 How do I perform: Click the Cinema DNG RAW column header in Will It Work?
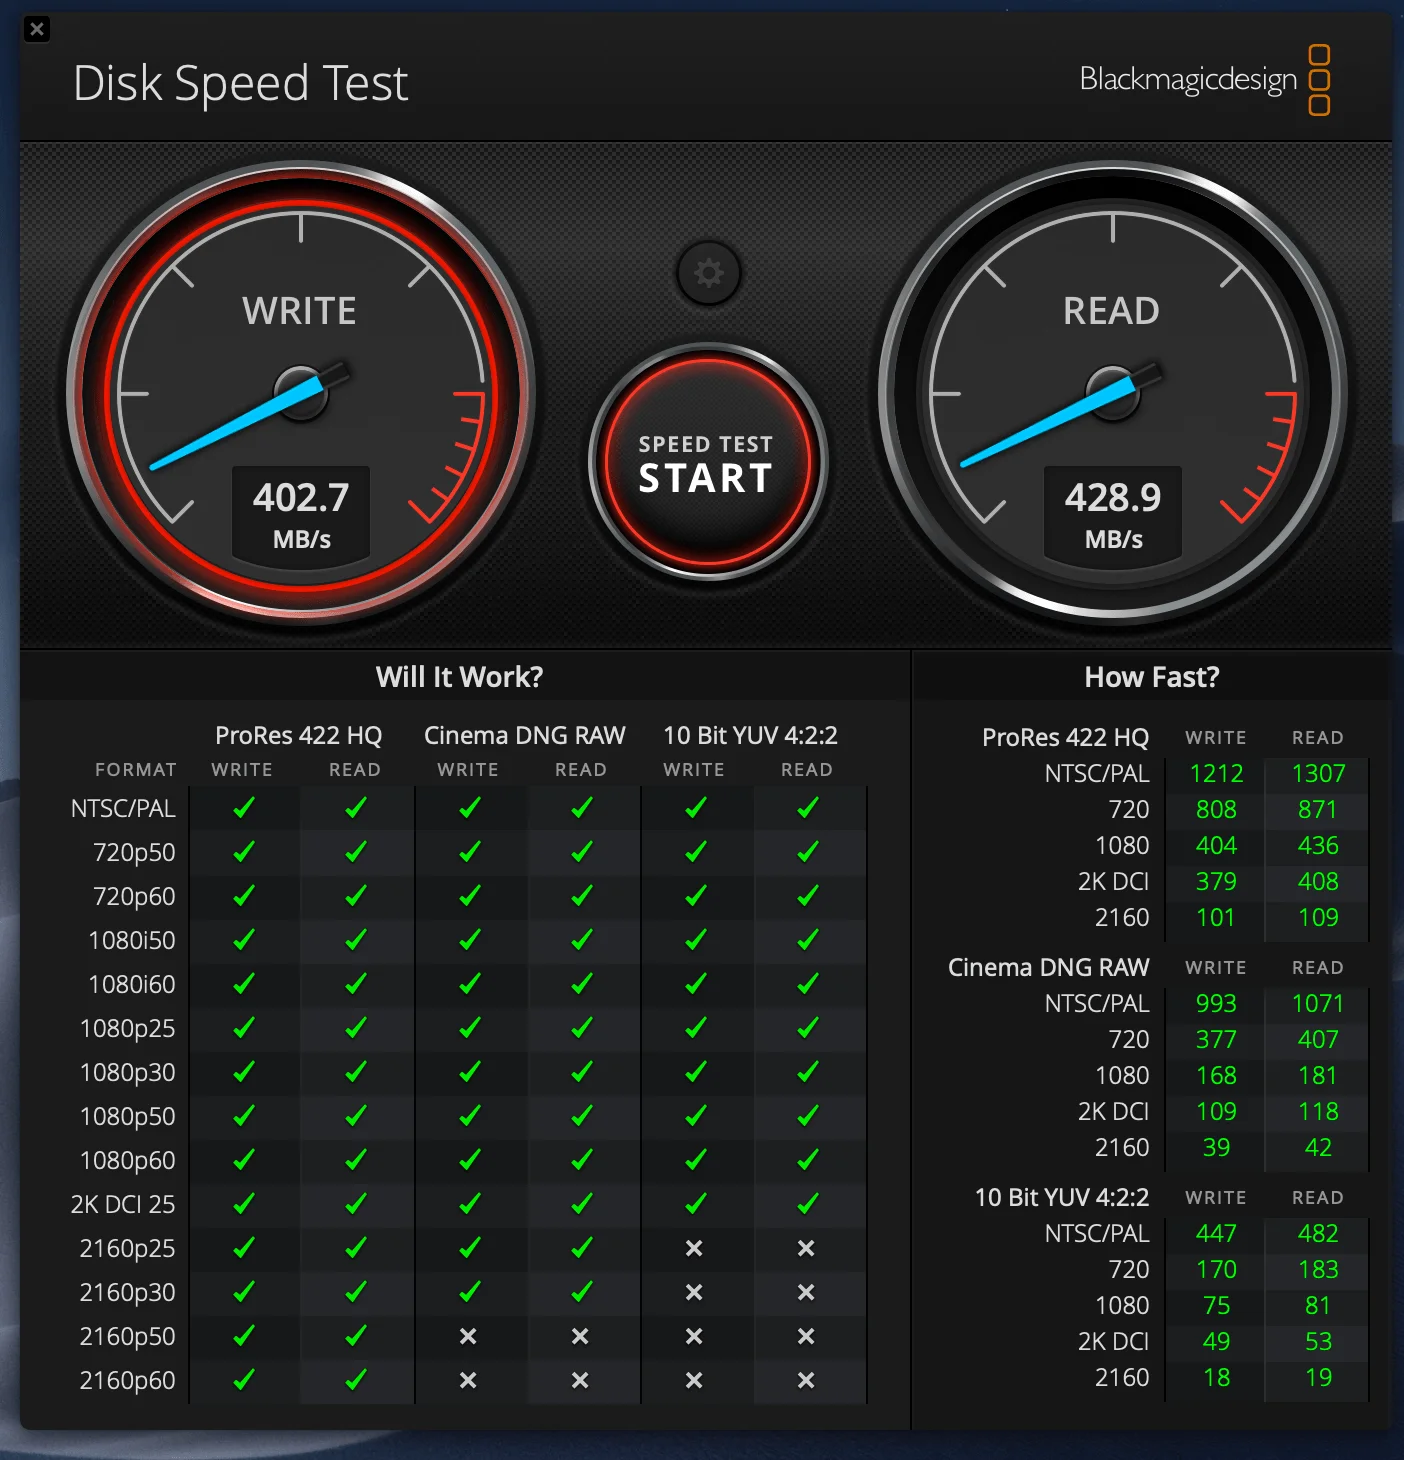(525, 735)
